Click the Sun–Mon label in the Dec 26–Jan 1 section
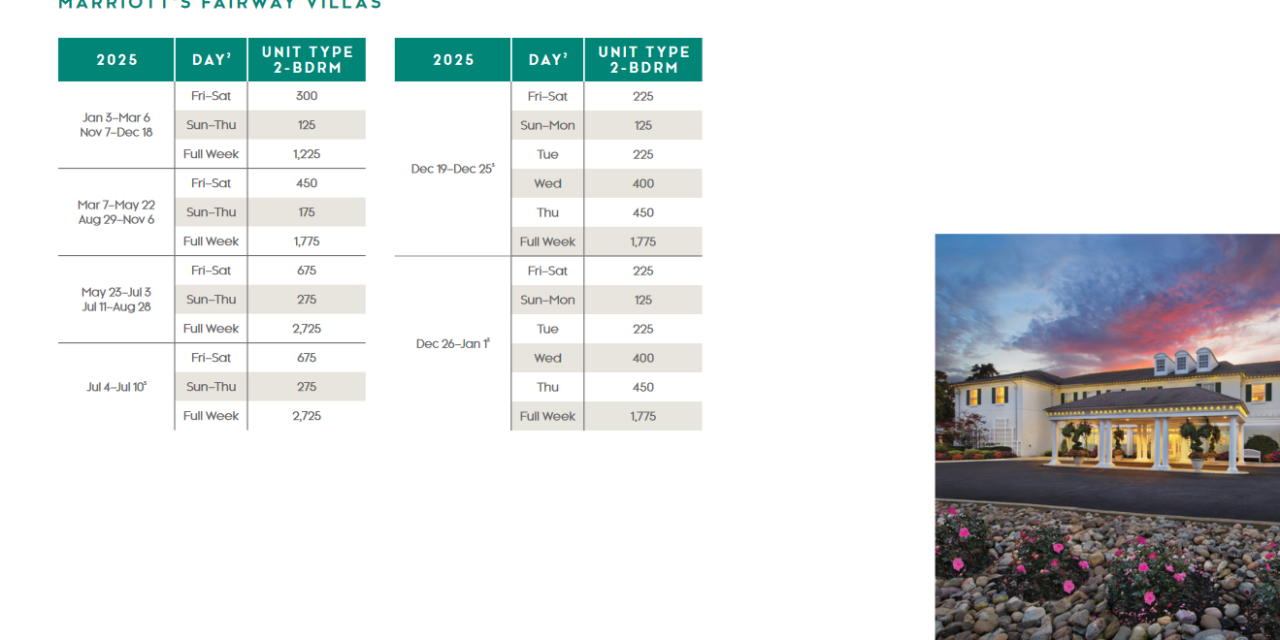The width and height of the screenshot is (1280, 640). (548, 299)
